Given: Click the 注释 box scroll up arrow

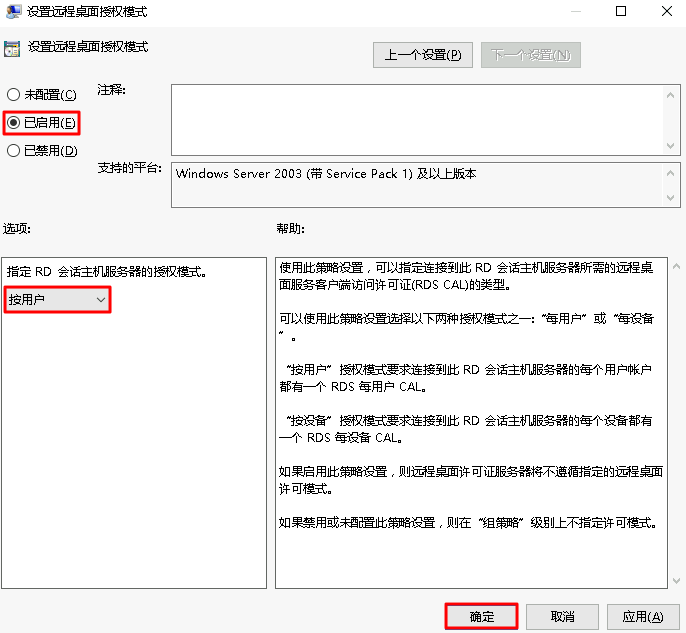Looking at the screenshot, I should pyautogui.click(x=670, y=95).
